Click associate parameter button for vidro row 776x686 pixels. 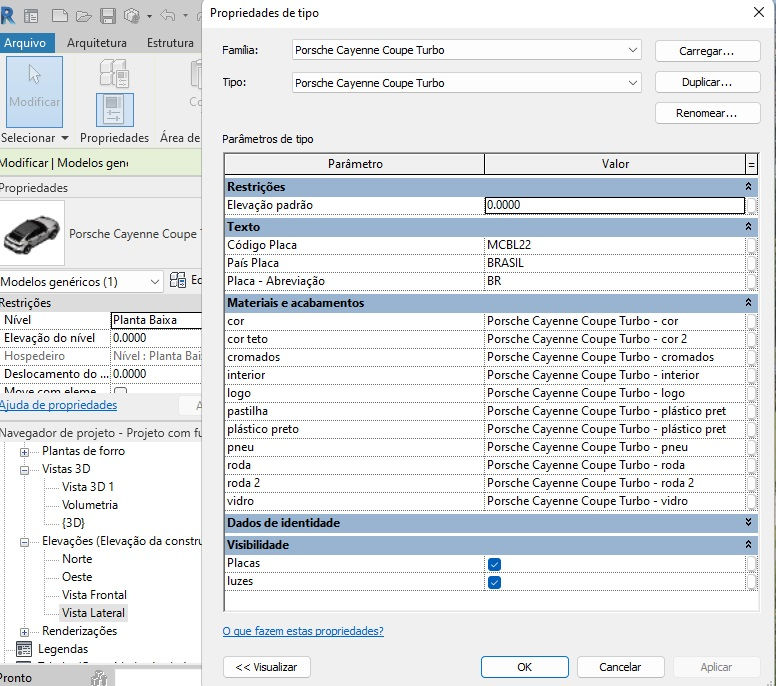coord(751,501)
